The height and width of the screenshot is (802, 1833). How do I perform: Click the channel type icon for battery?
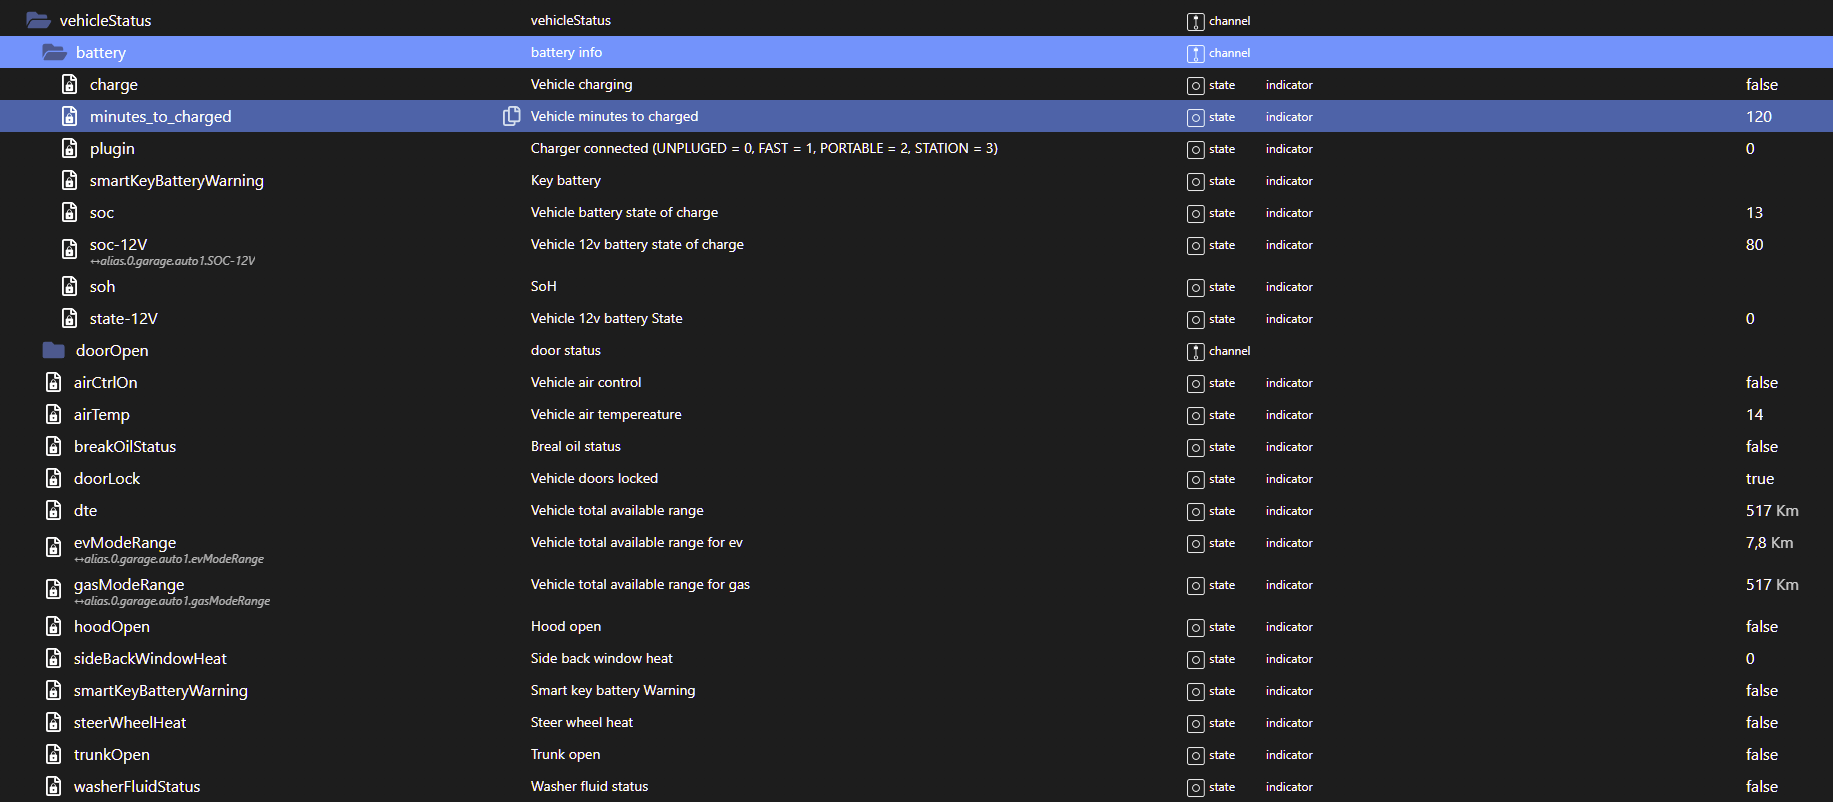tap(1195, 53)
